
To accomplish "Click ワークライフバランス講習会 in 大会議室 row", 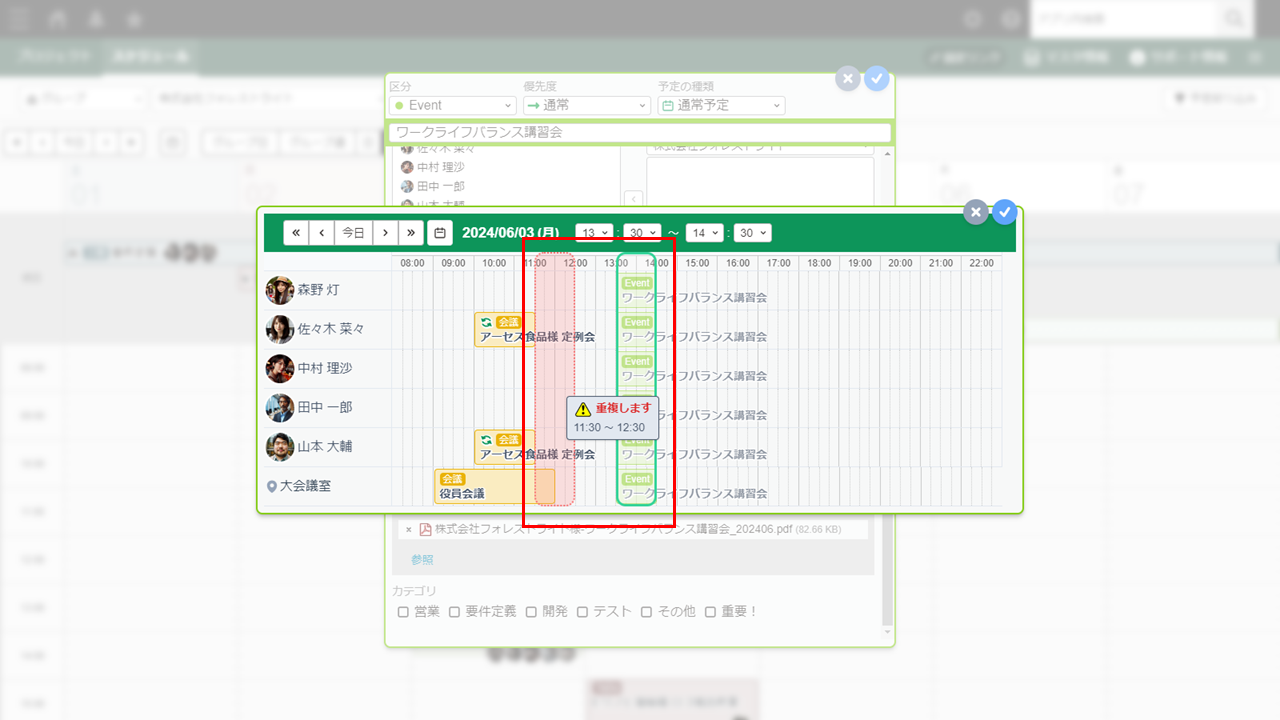I will [x=694, y=493].
